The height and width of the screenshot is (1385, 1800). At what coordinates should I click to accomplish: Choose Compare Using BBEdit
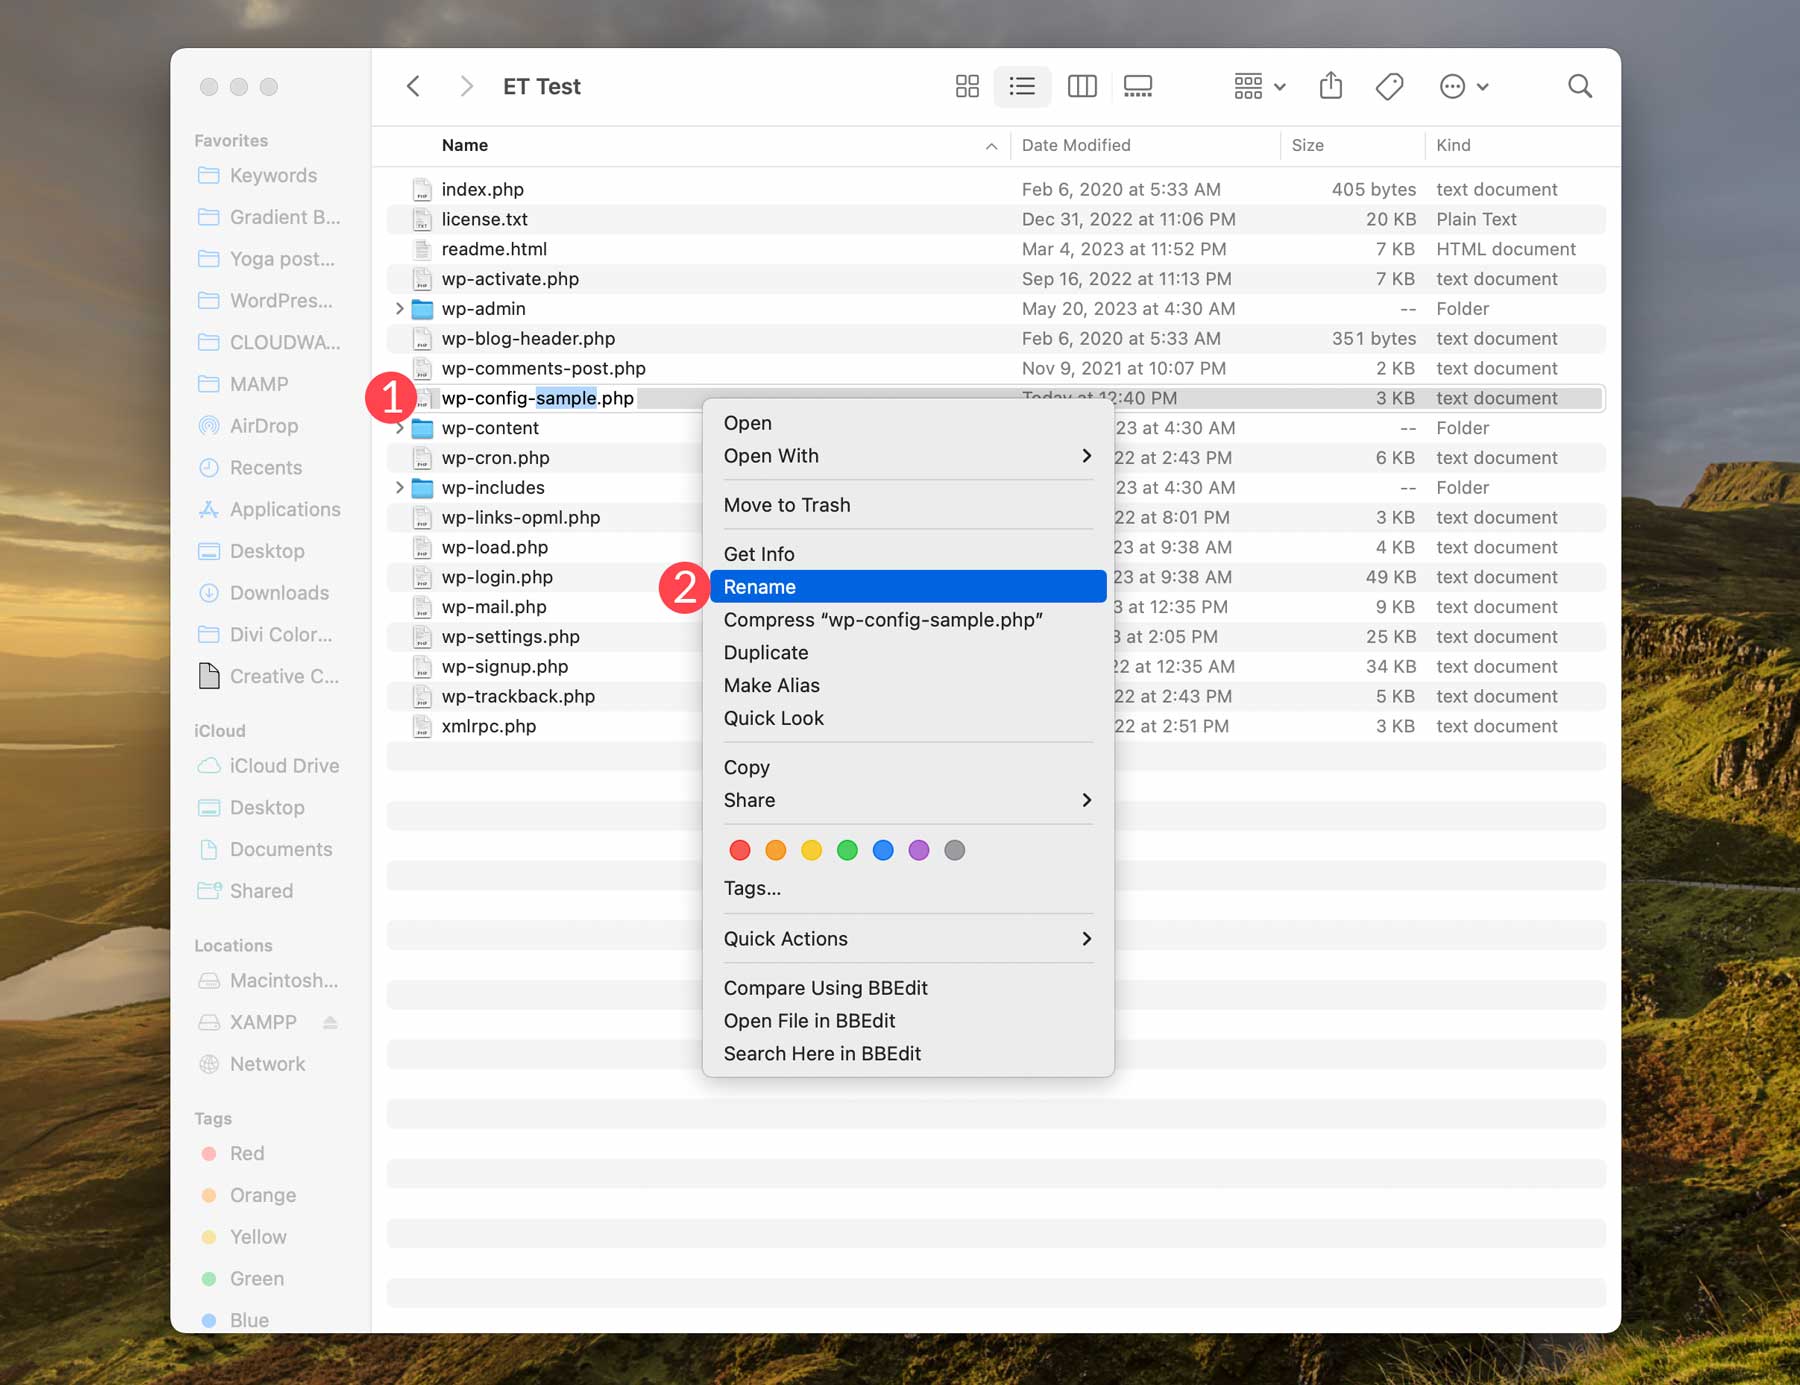825,987
